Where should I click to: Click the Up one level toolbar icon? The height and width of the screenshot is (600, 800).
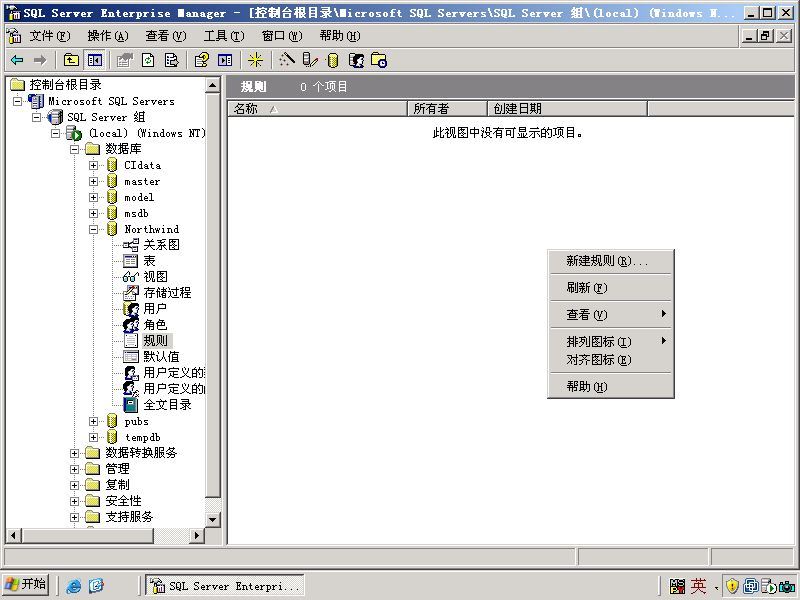[x=71, y=60]
